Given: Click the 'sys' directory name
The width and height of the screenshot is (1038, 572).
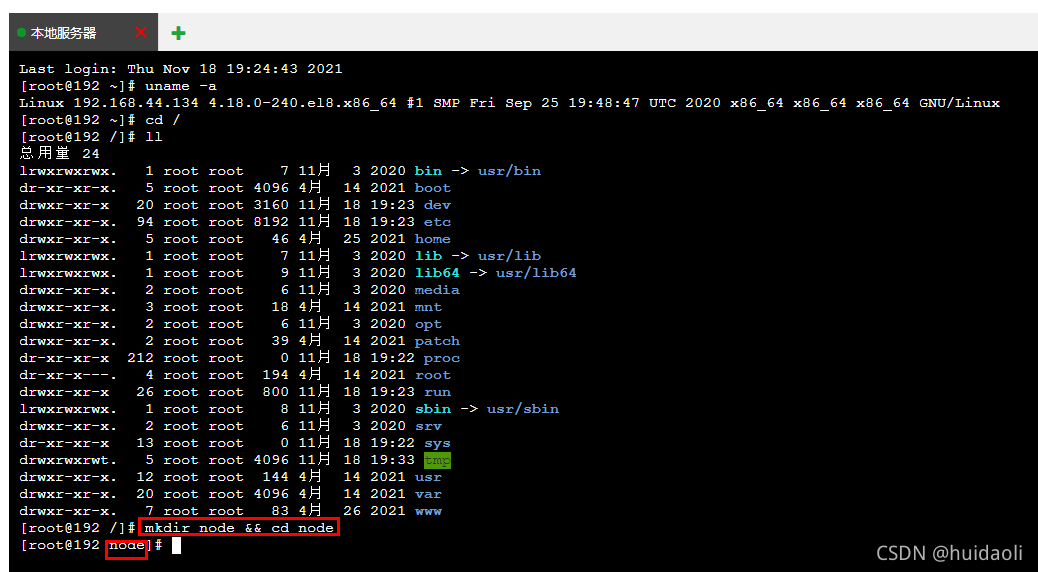Looking at the screenshot, I should click(438, 444).
